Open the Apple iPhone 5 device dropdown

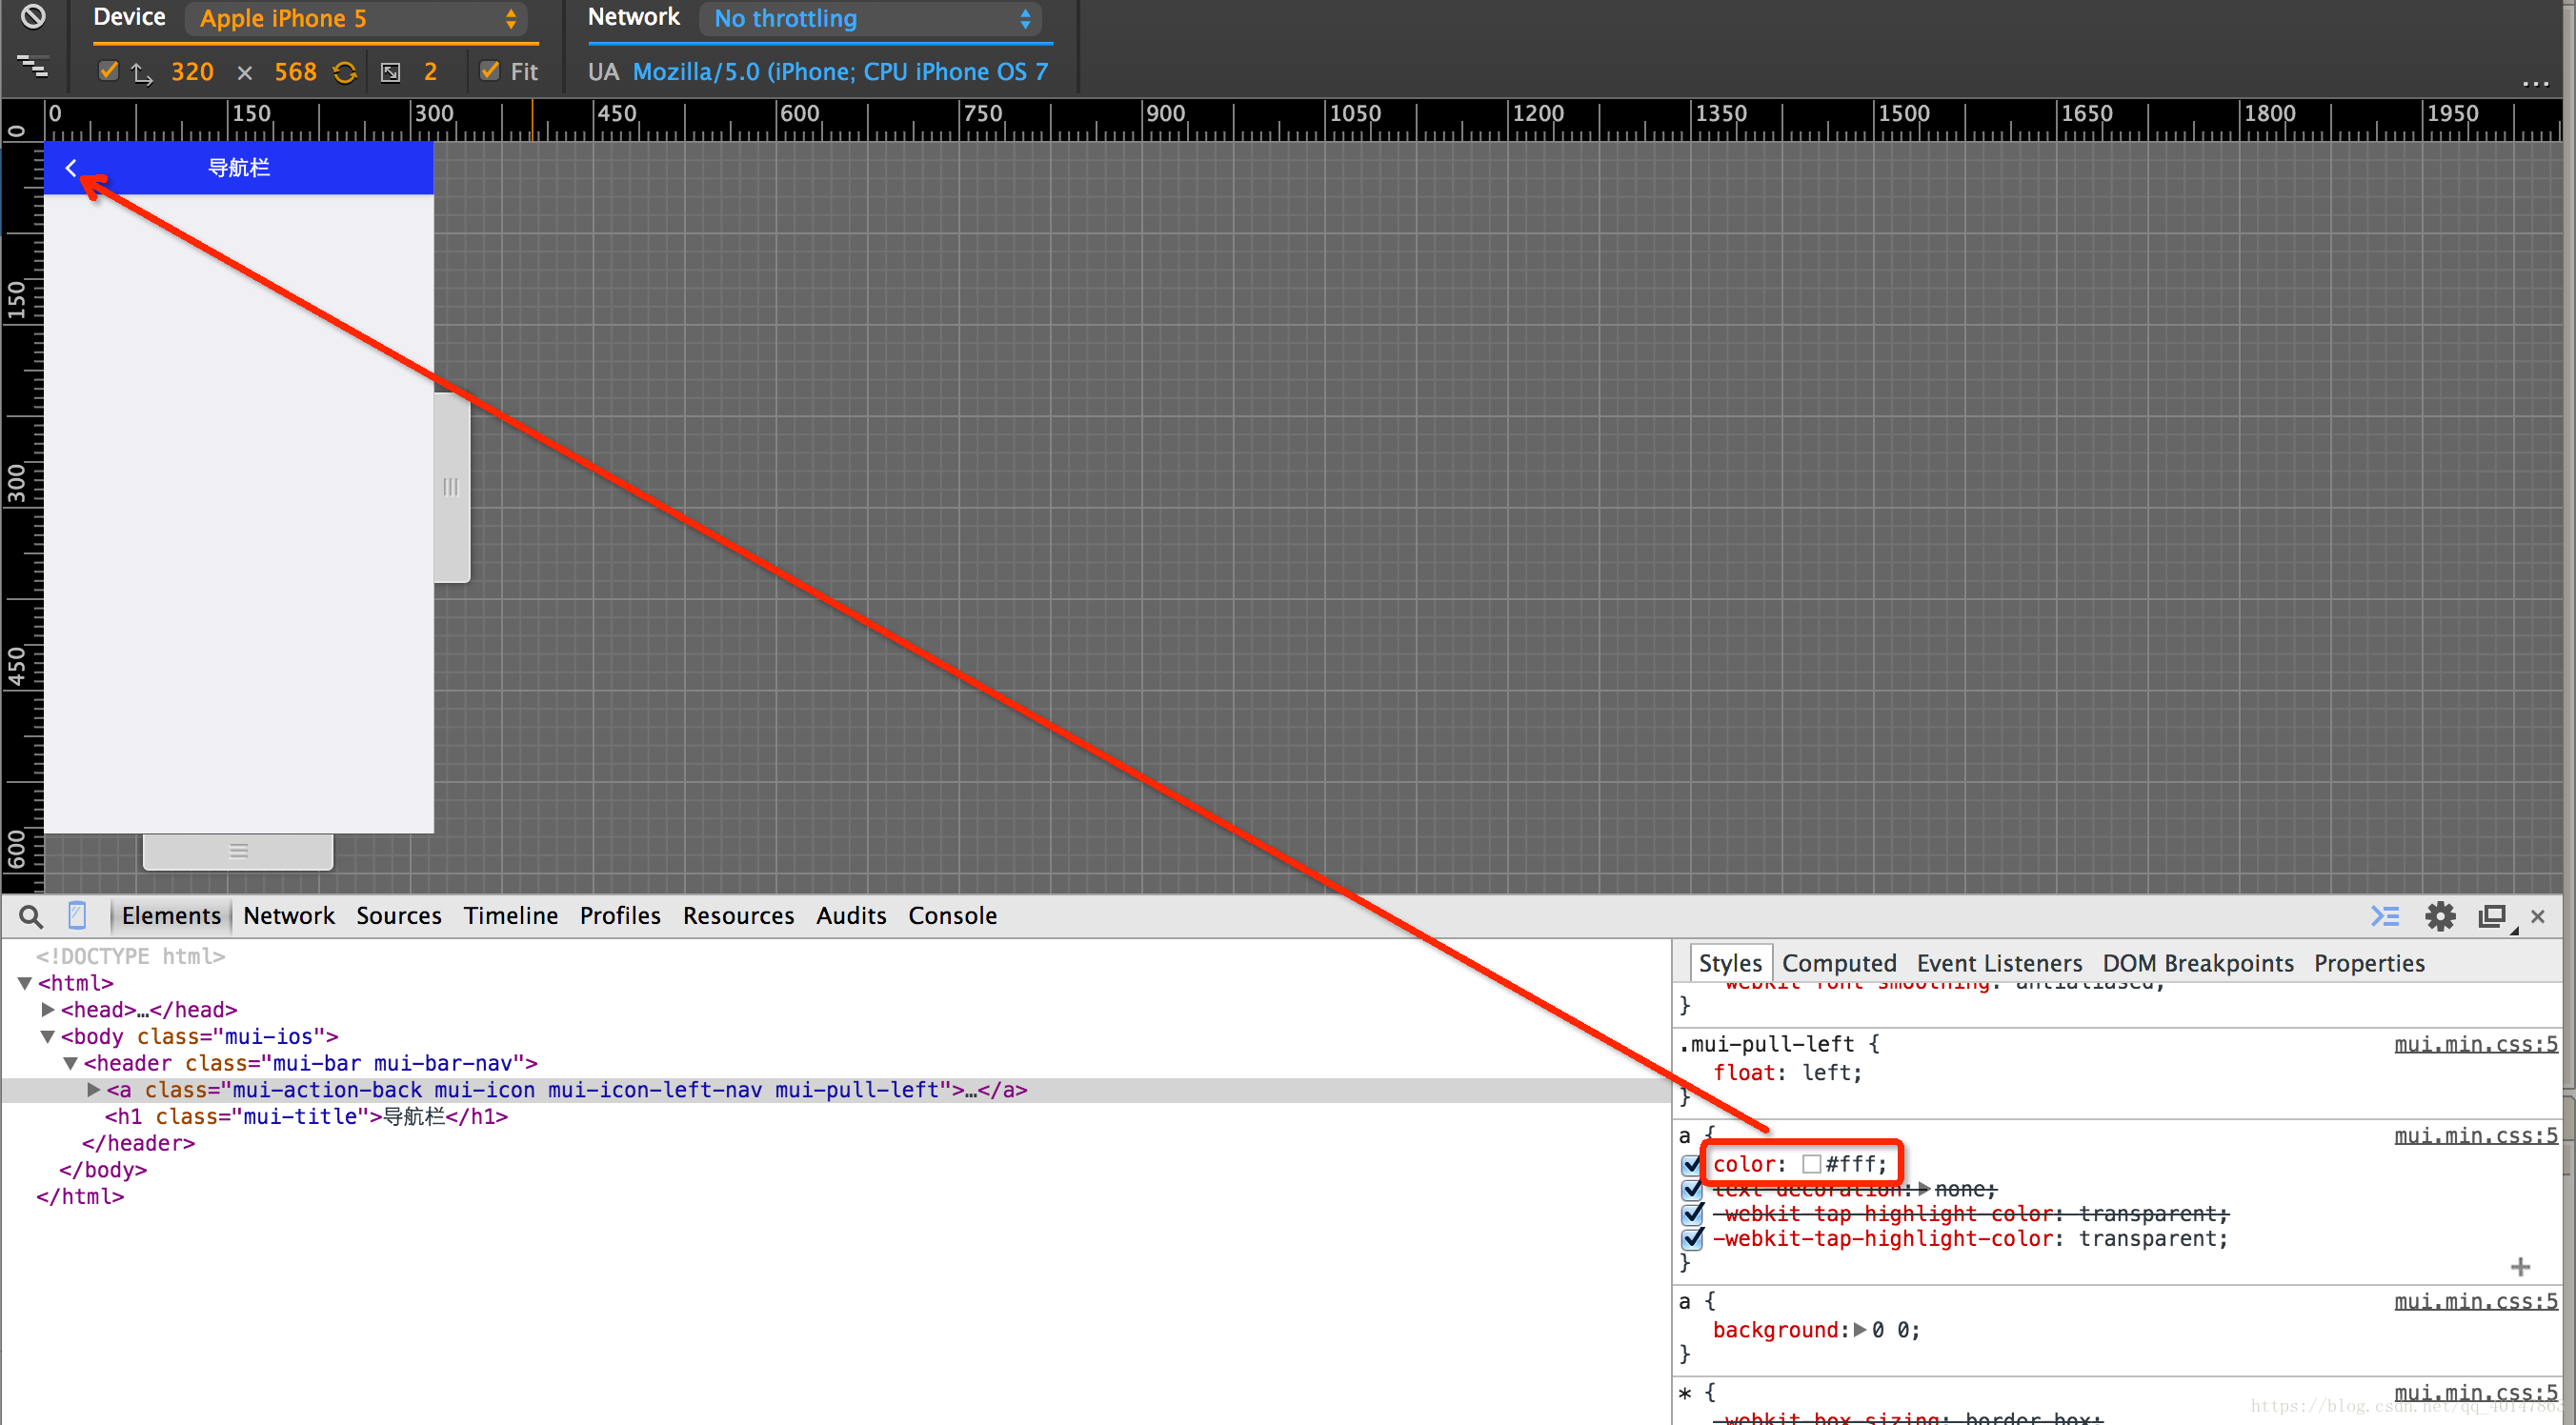click(357, 19)
